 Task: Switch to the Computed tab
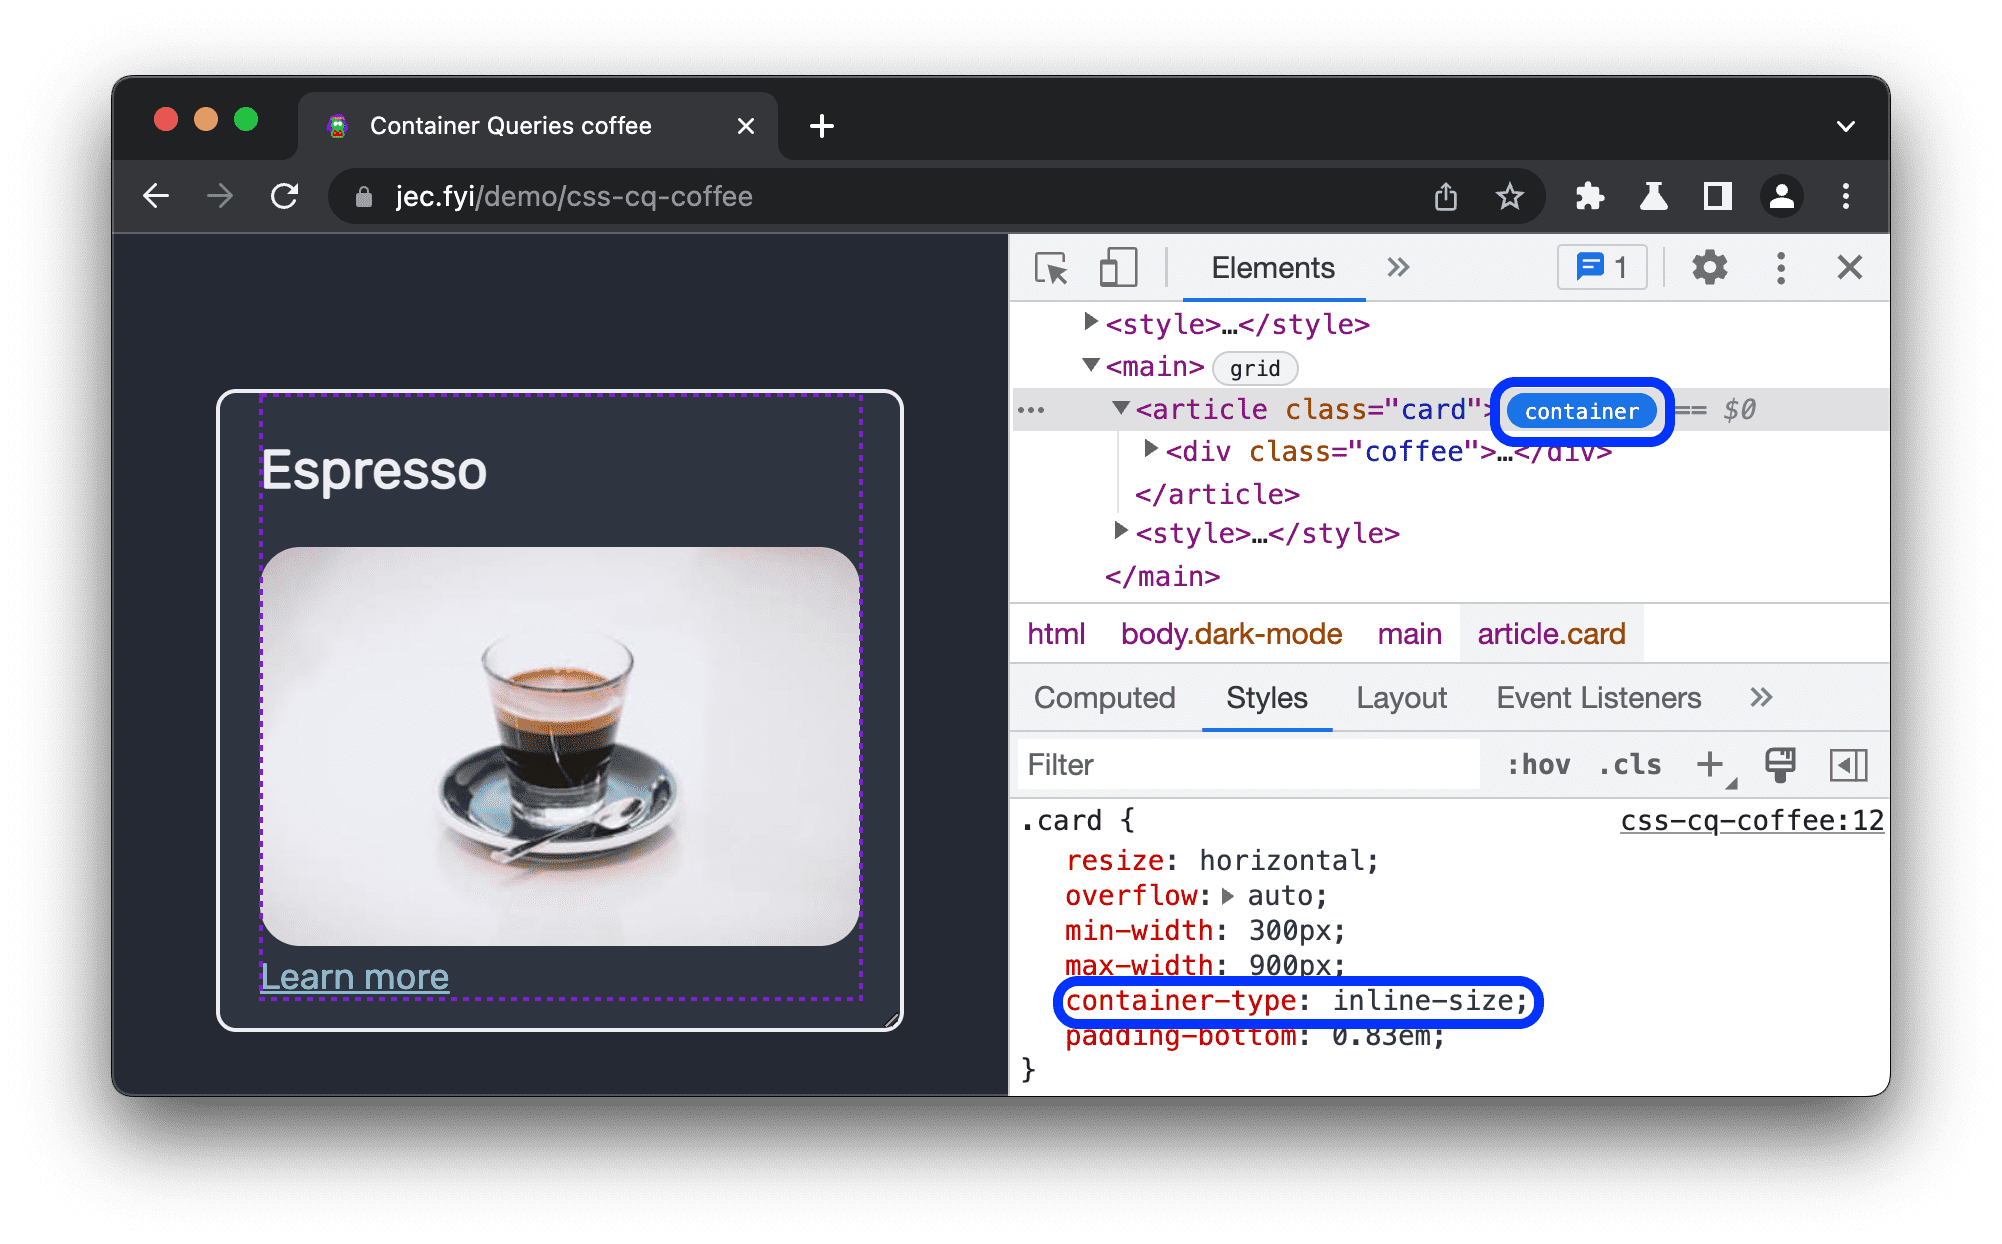pos(1103,699)
